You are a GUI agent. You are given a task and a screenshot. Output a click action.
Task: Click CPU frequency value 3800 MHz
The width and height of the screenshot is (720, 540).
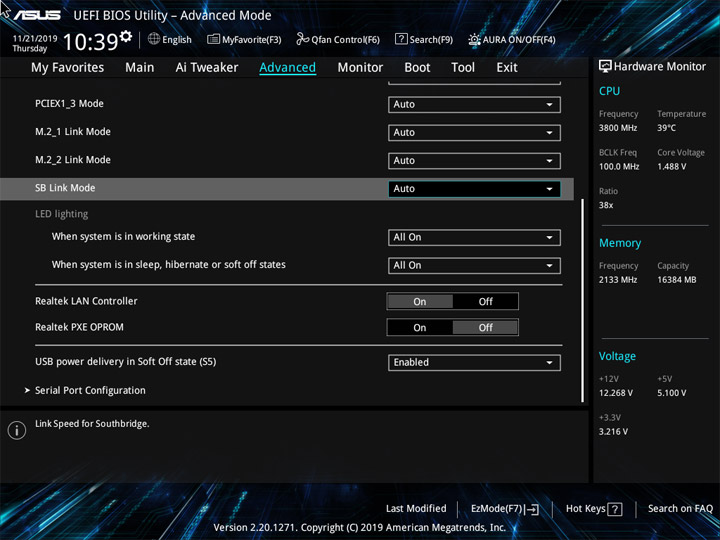click(x=618, y=128)
